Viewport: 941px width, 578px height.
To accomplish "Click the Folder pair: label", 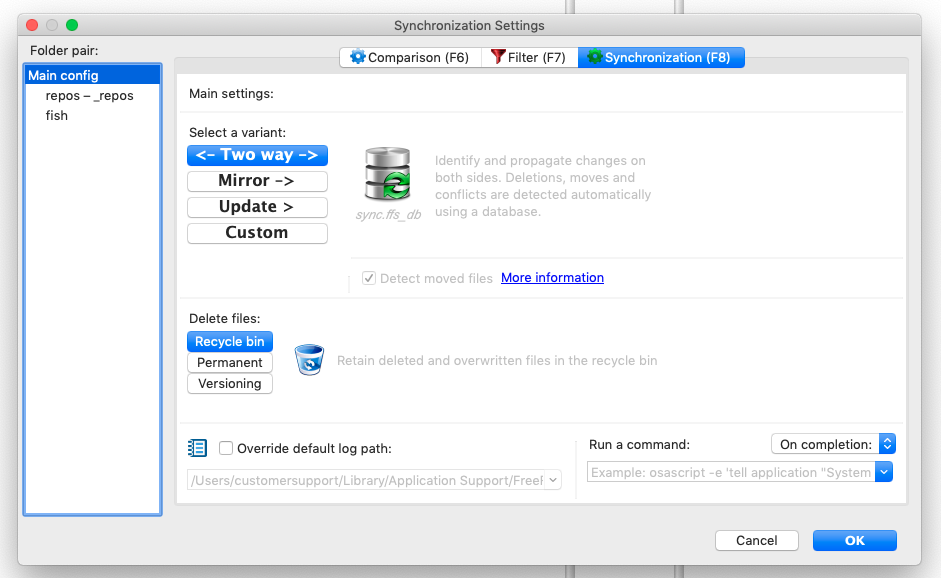I will [x=64, y=50].
